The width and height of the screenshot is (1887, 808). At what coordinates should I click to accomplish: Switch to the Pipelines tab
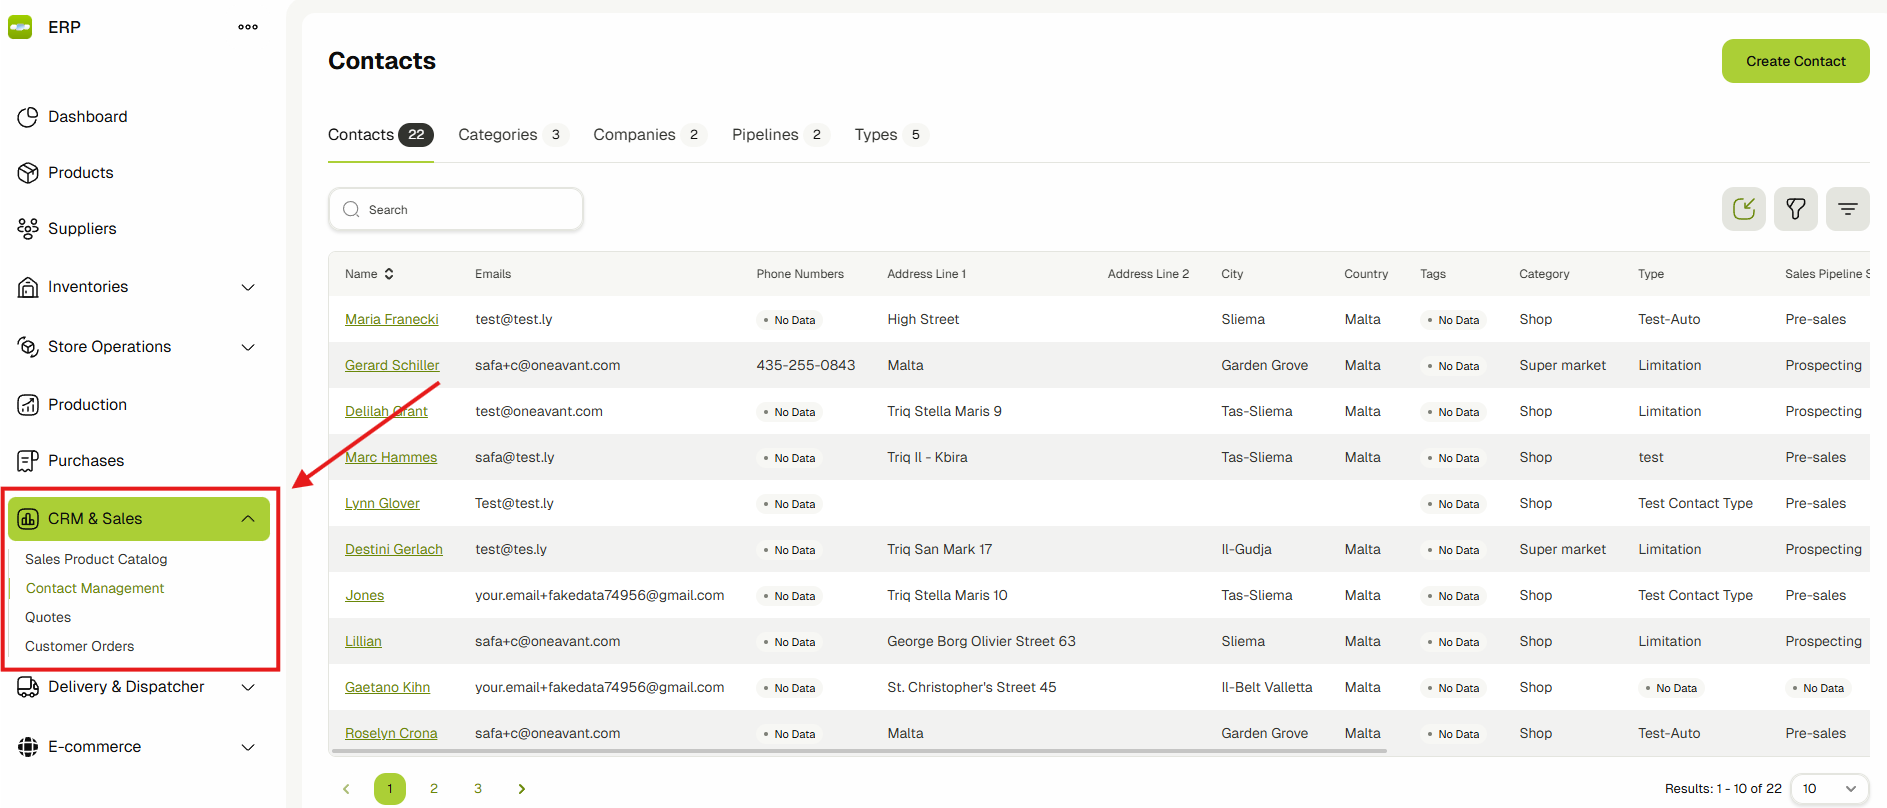point(765,135)
